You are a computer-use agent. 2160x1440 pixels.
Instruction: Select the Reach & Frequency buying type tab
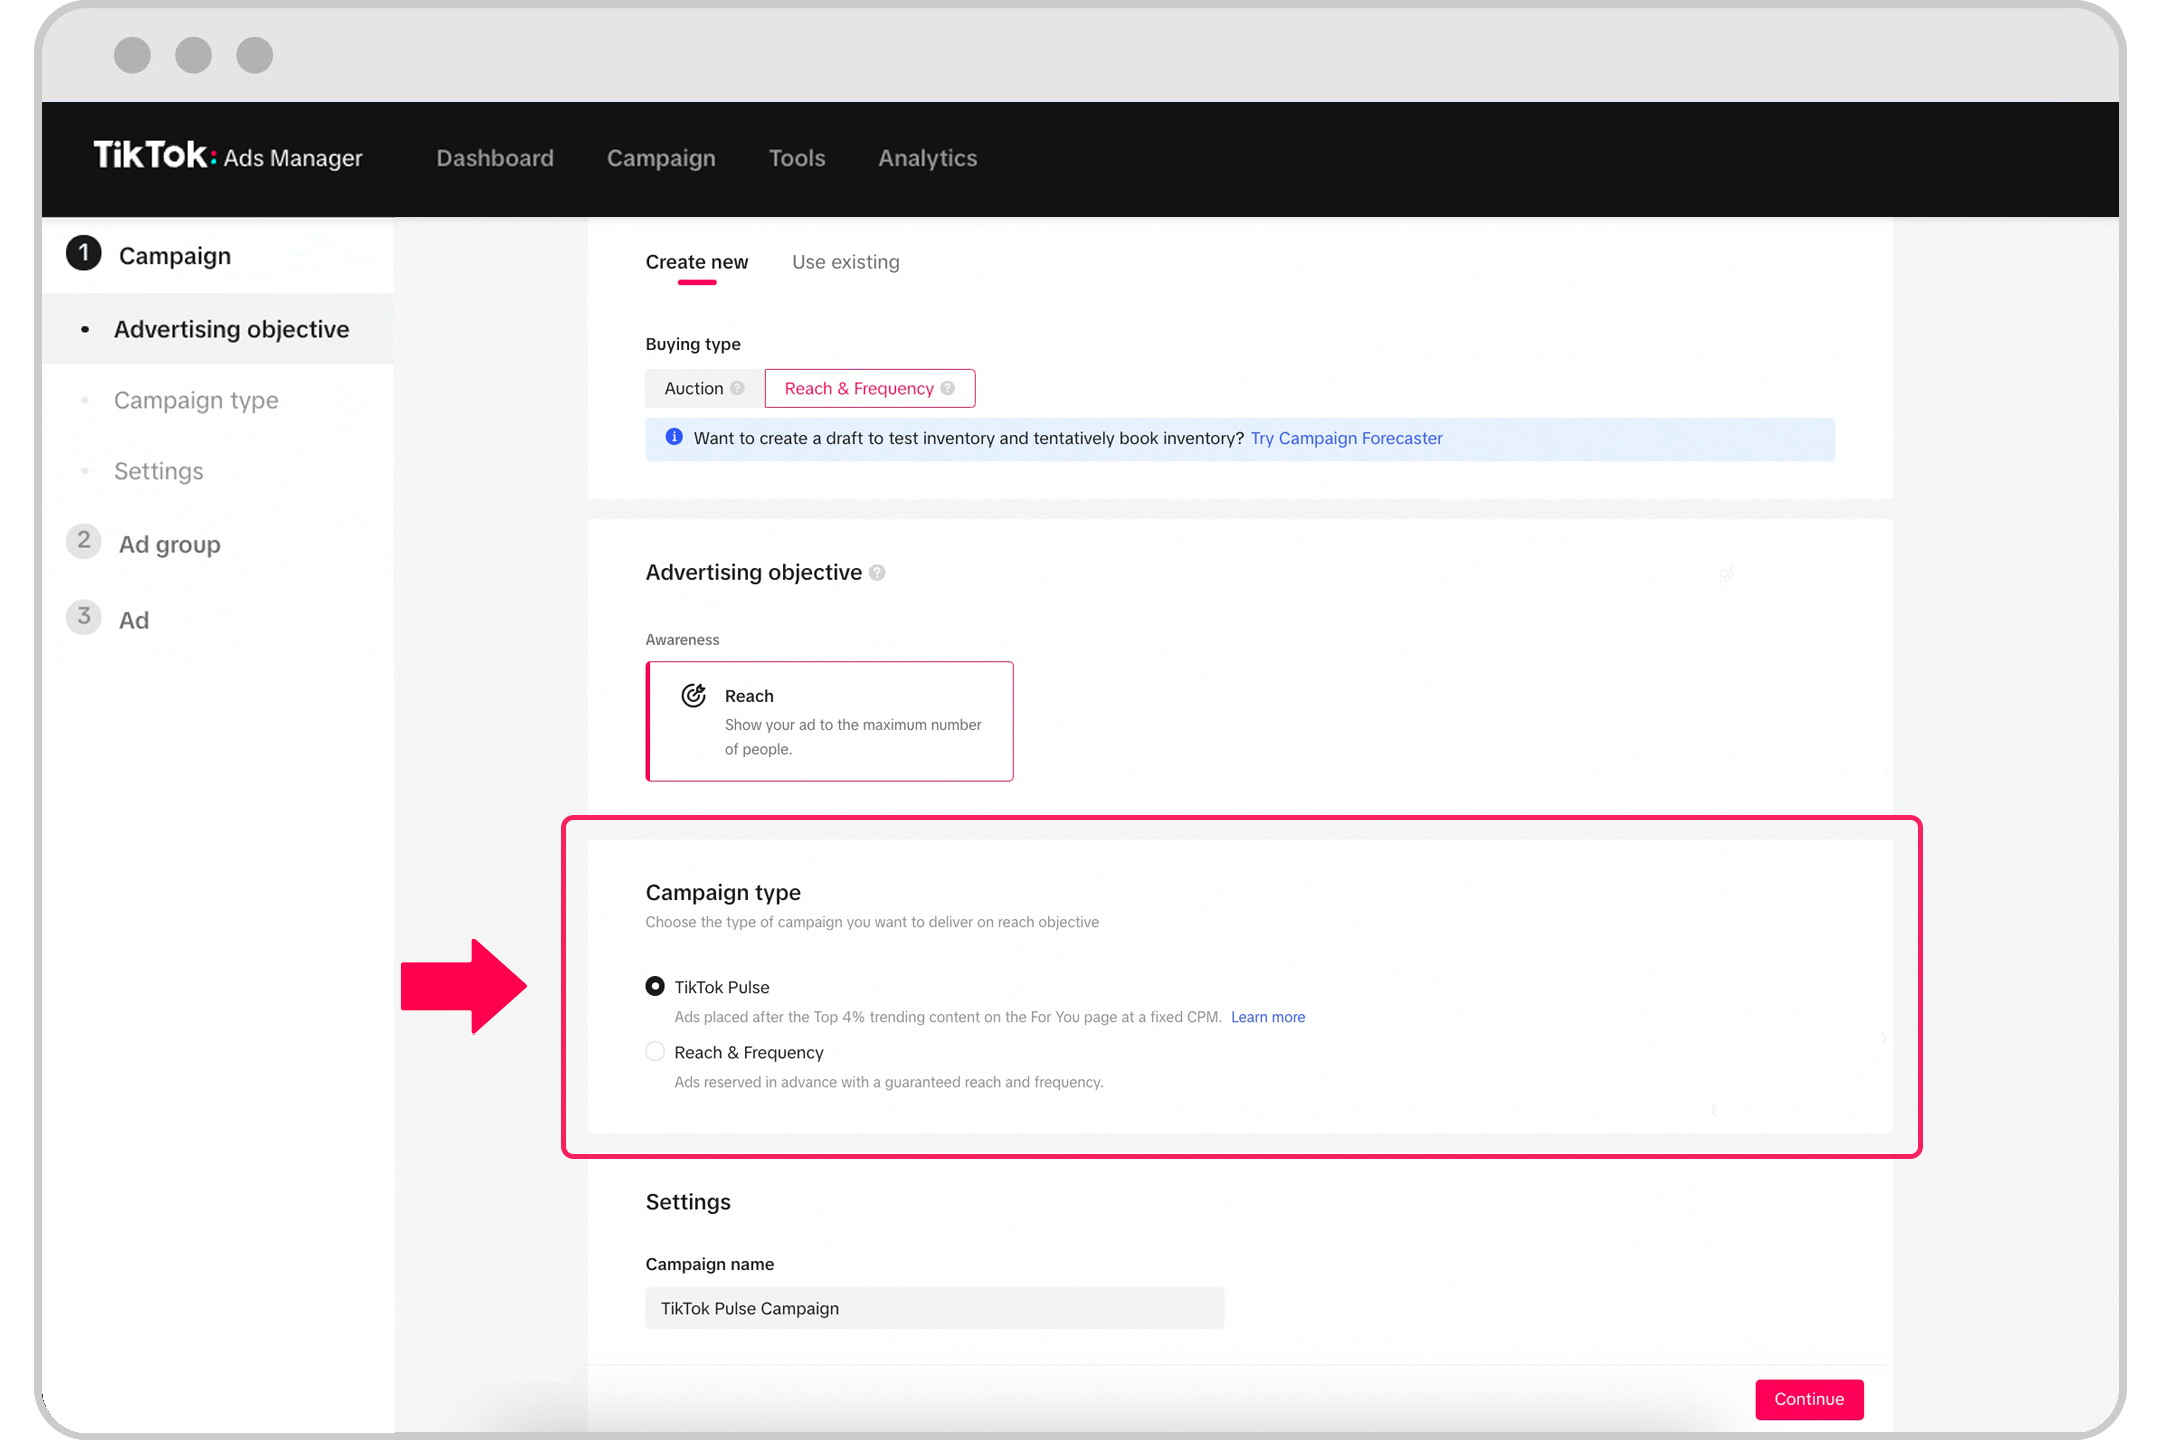pos(868,387)
